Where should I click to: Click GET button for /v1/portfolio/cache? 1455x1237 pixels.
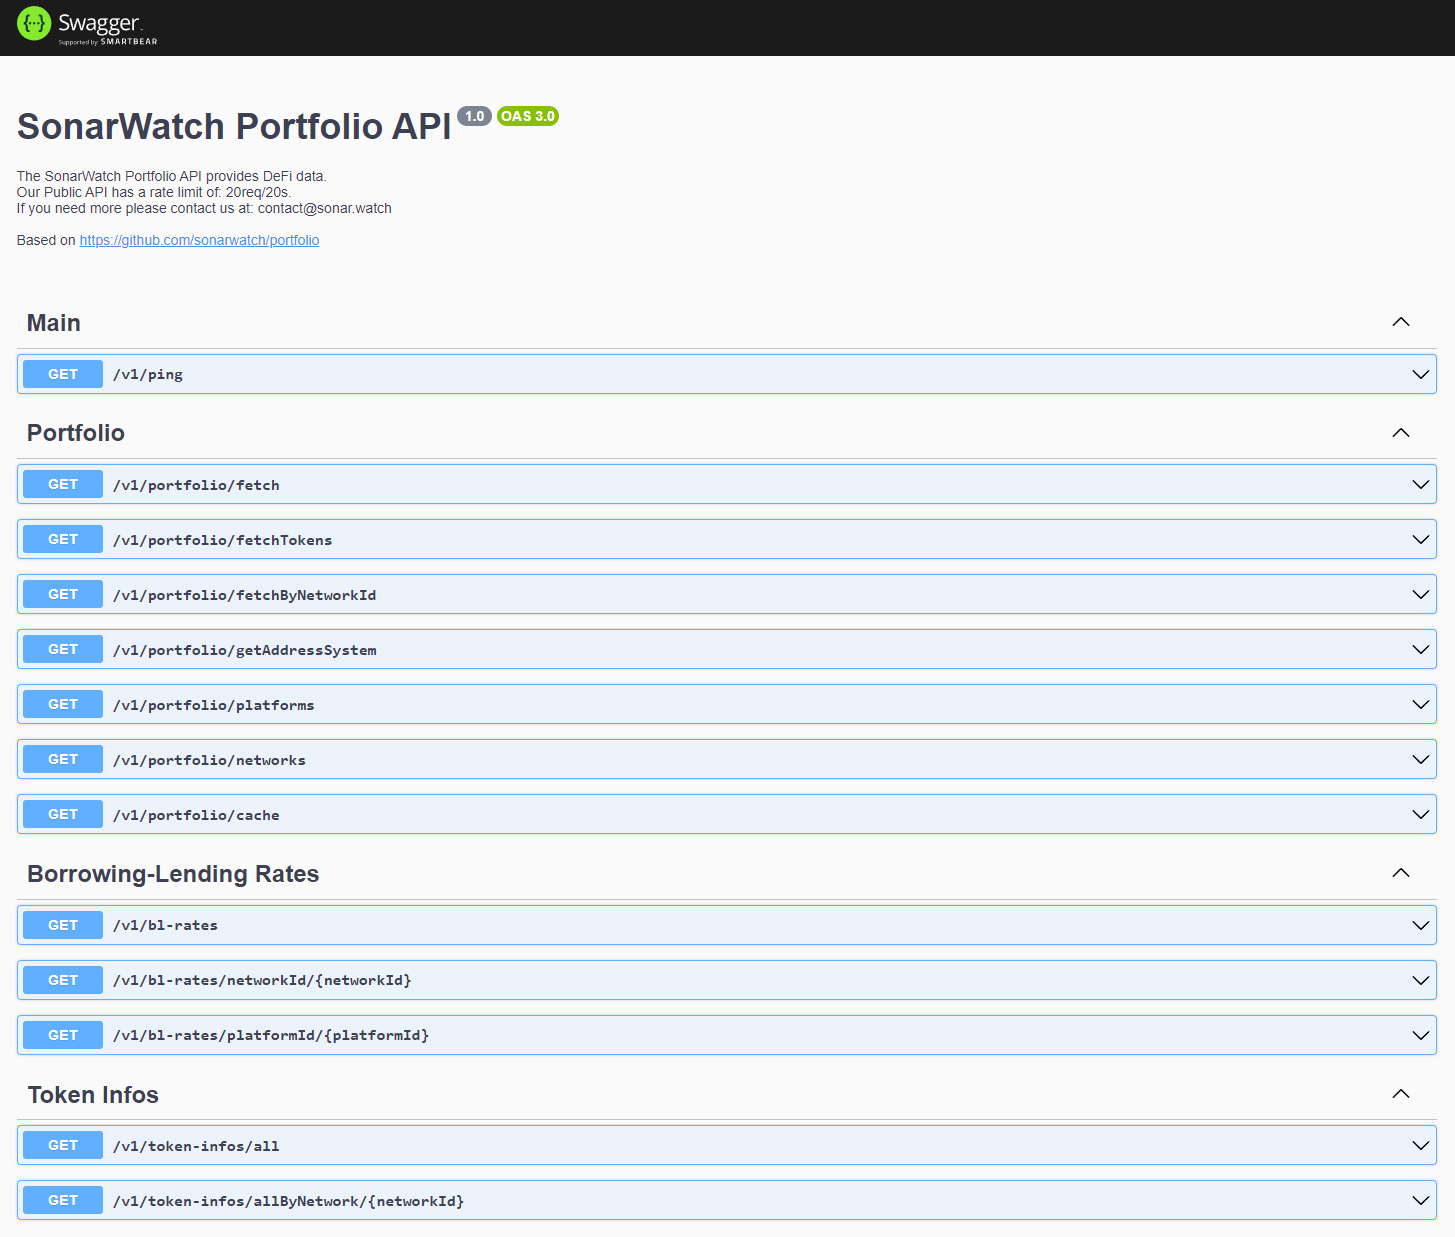[x=63, y=814]
